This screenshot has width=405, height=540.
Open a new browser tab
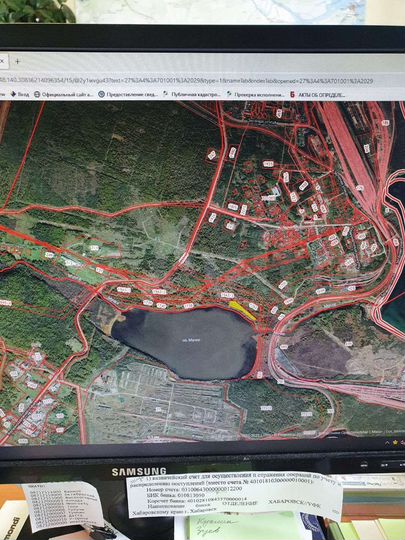pos(18,62)
